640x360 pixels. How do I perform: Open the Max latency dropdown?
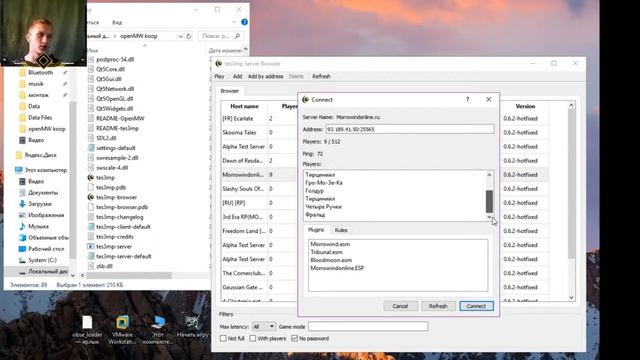pos(263,327)
